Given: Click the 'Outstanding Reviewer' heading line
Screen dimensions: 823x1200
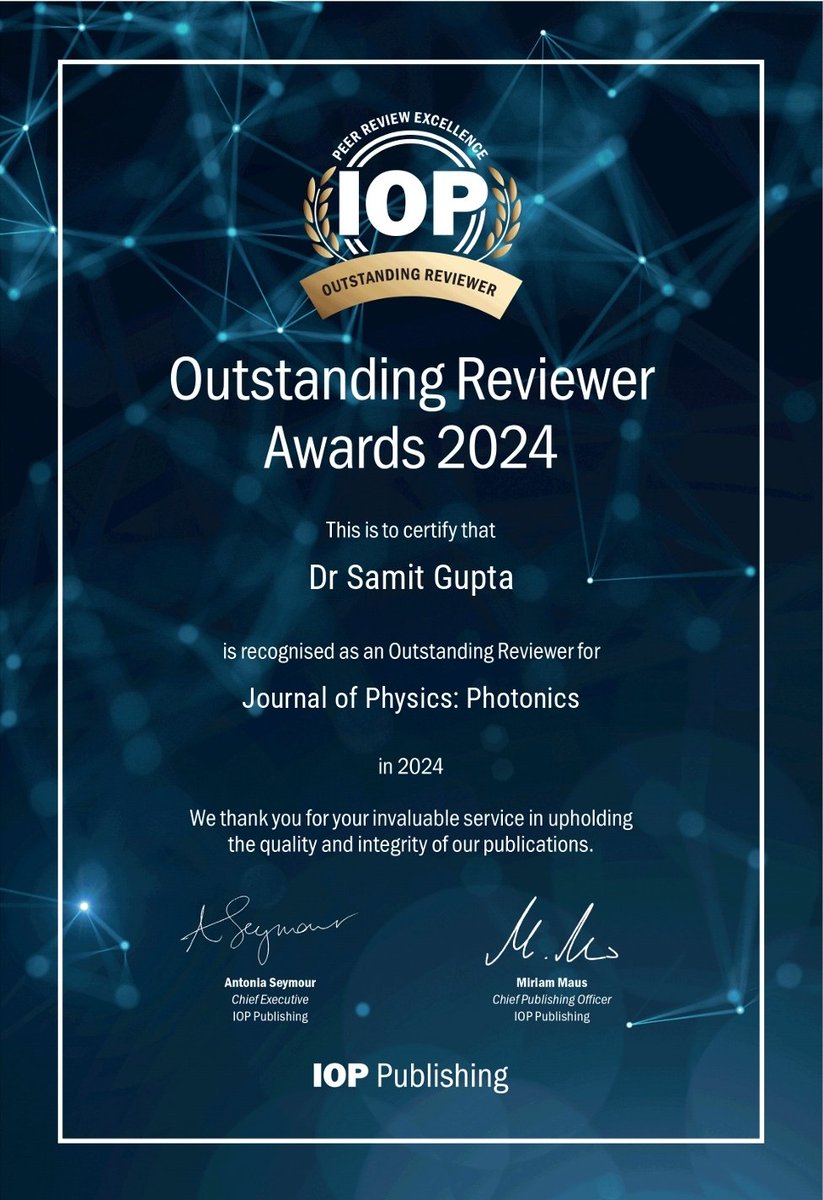Looking at the screenshot, I should (x=411, y=383).
